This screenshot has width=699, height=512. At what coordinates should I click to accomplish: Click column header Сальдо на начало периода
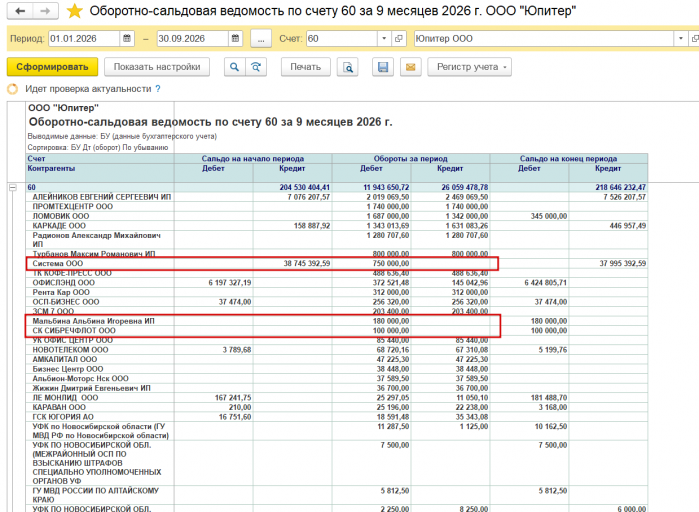click(x=253, y=159)
